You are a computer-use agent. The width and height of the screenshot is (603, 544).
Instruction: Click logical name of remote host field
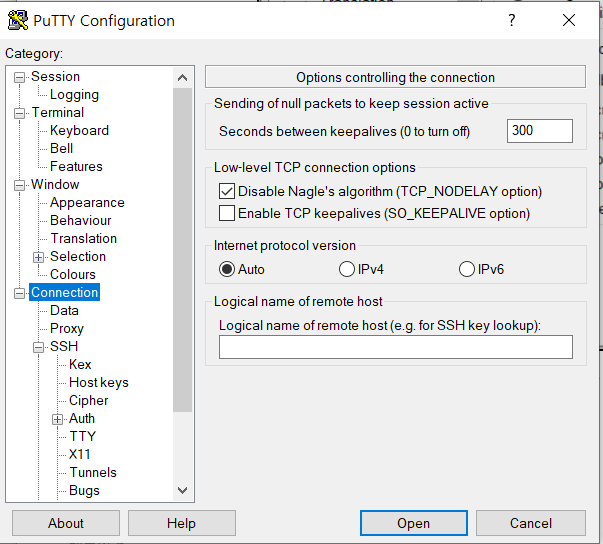coord(396,347)
